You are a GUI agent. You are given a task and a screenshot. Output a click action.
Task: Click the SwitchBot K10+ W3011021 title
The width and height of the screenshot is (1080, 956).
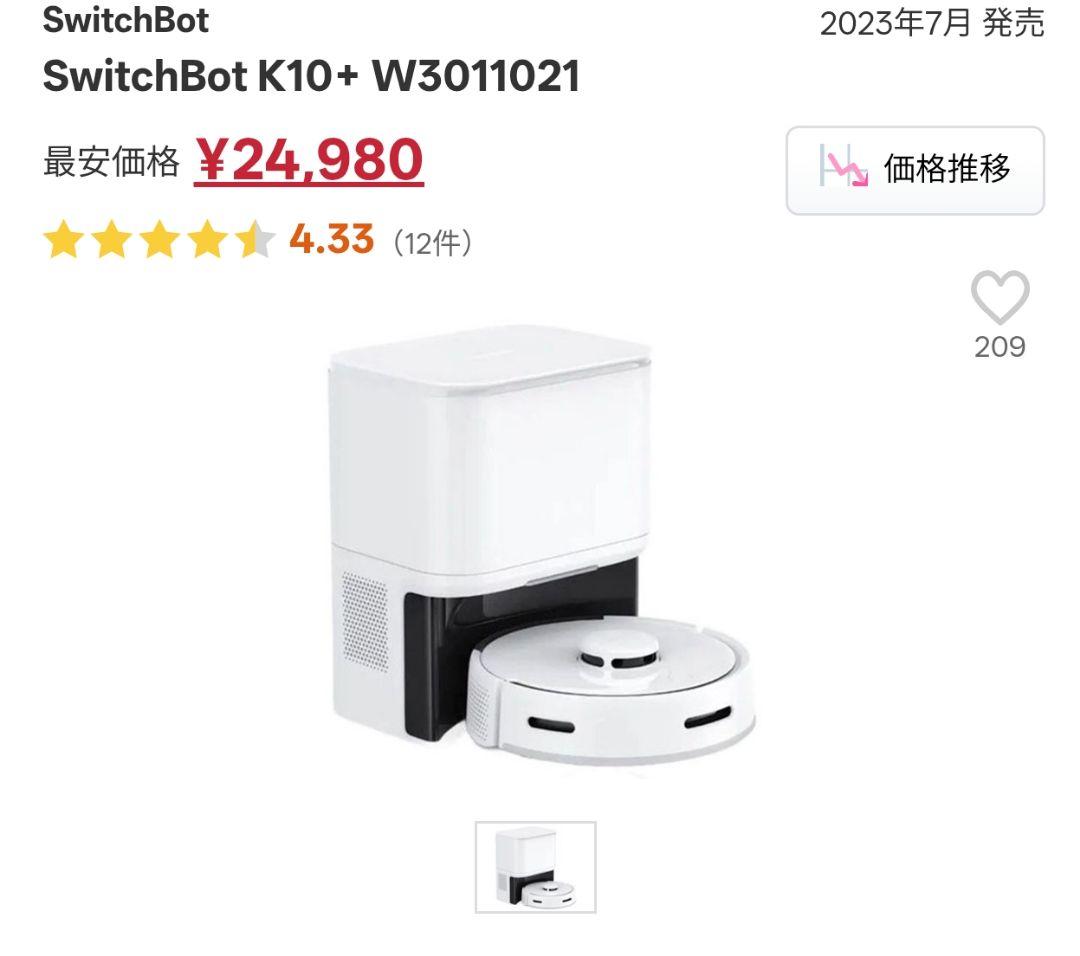(311, 76)
